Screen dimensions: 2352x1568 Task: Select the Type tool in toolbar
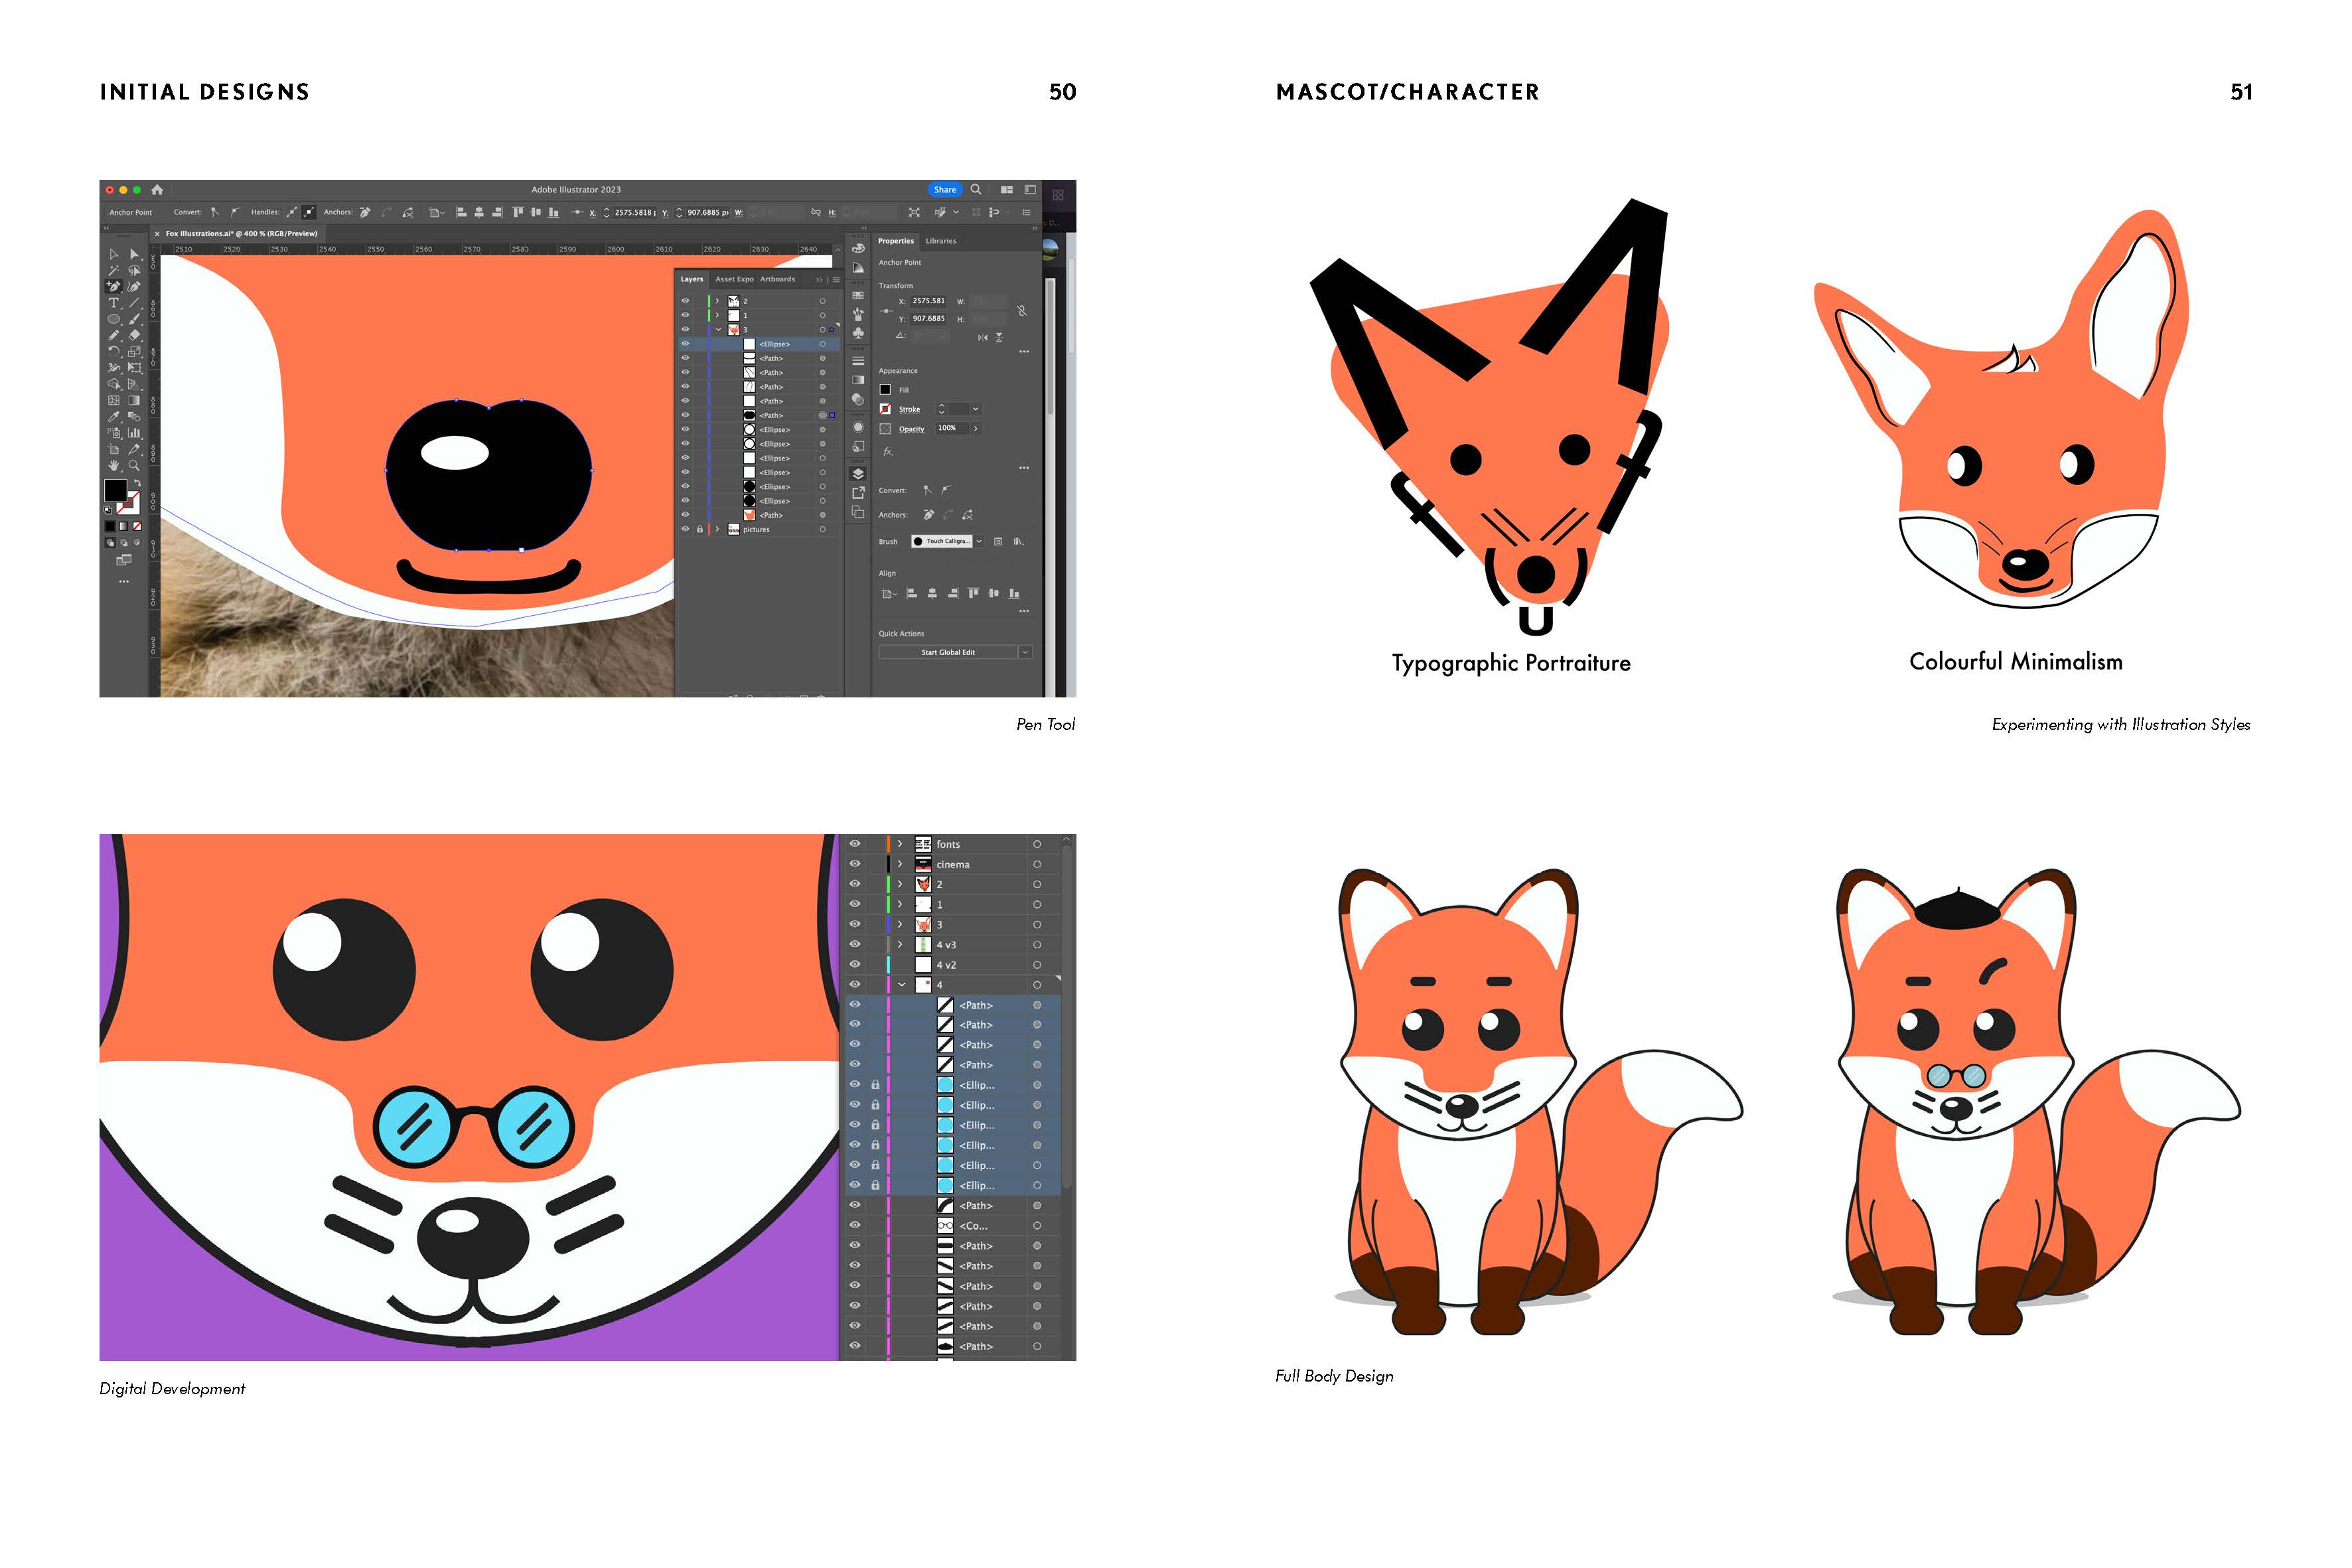(114, 303)
